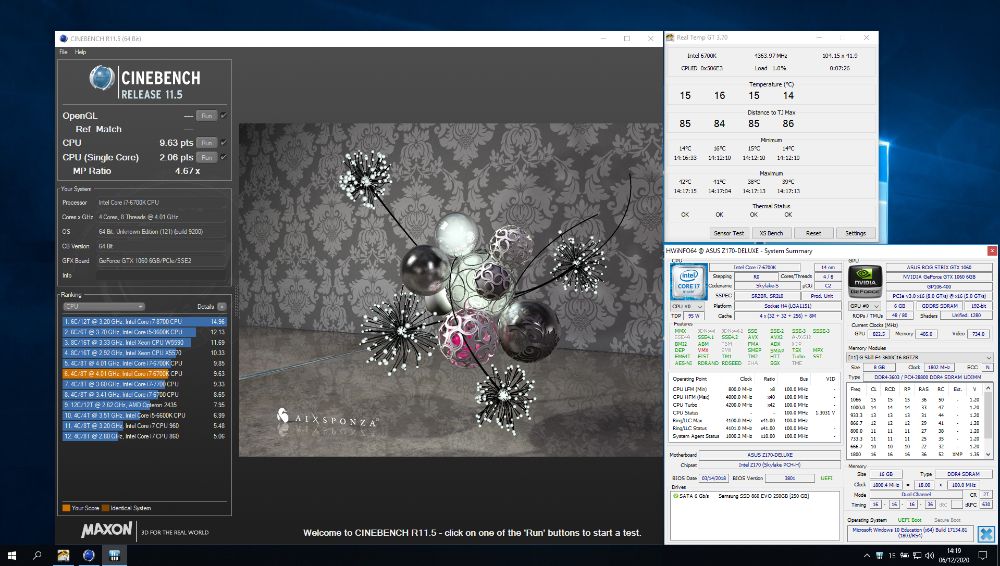Click the Intel Z170 chipset field
Viewport: 1000px width, 566px height.
[x=770, y=465]
